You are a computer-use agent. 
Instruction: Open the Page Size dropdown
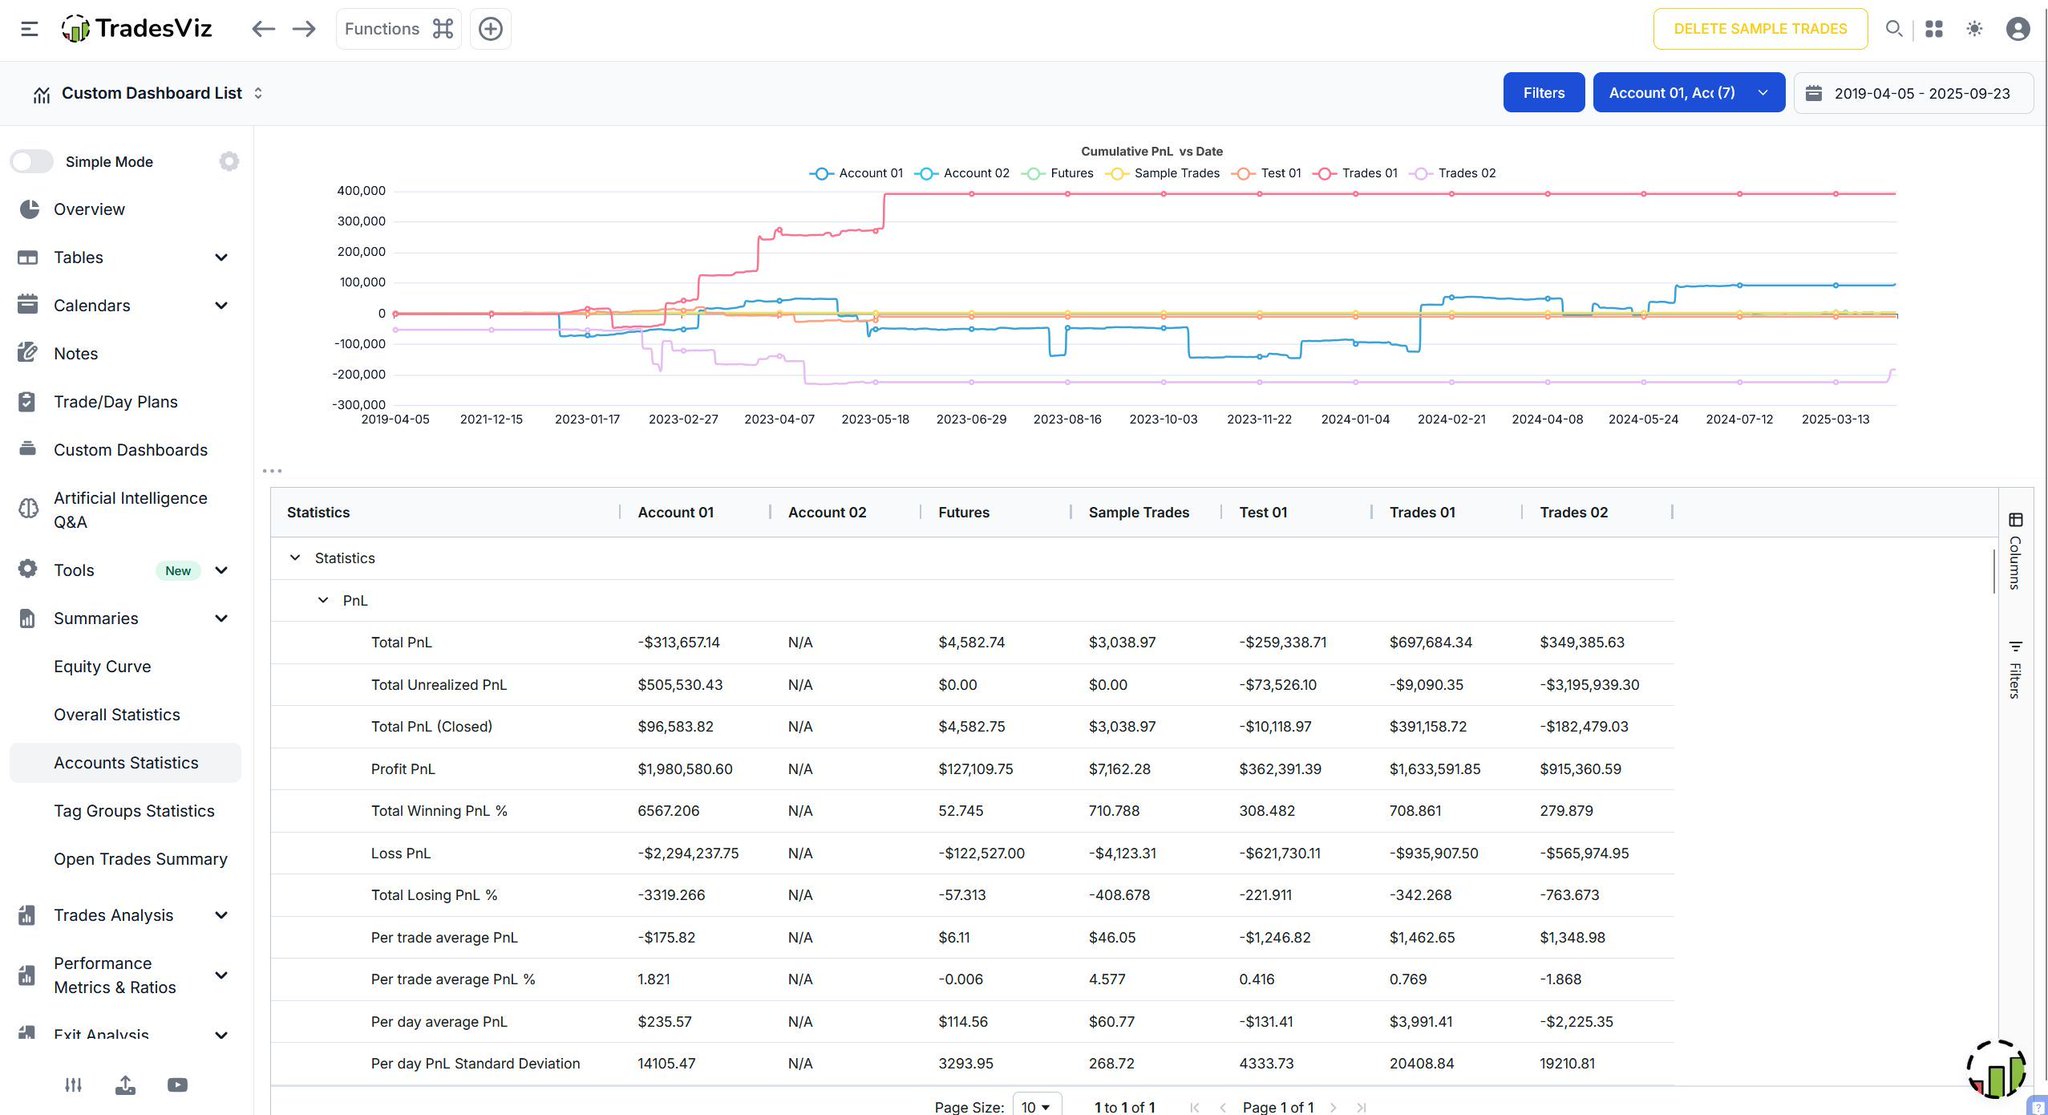pyautogui.click(x=1036, y=1106)
